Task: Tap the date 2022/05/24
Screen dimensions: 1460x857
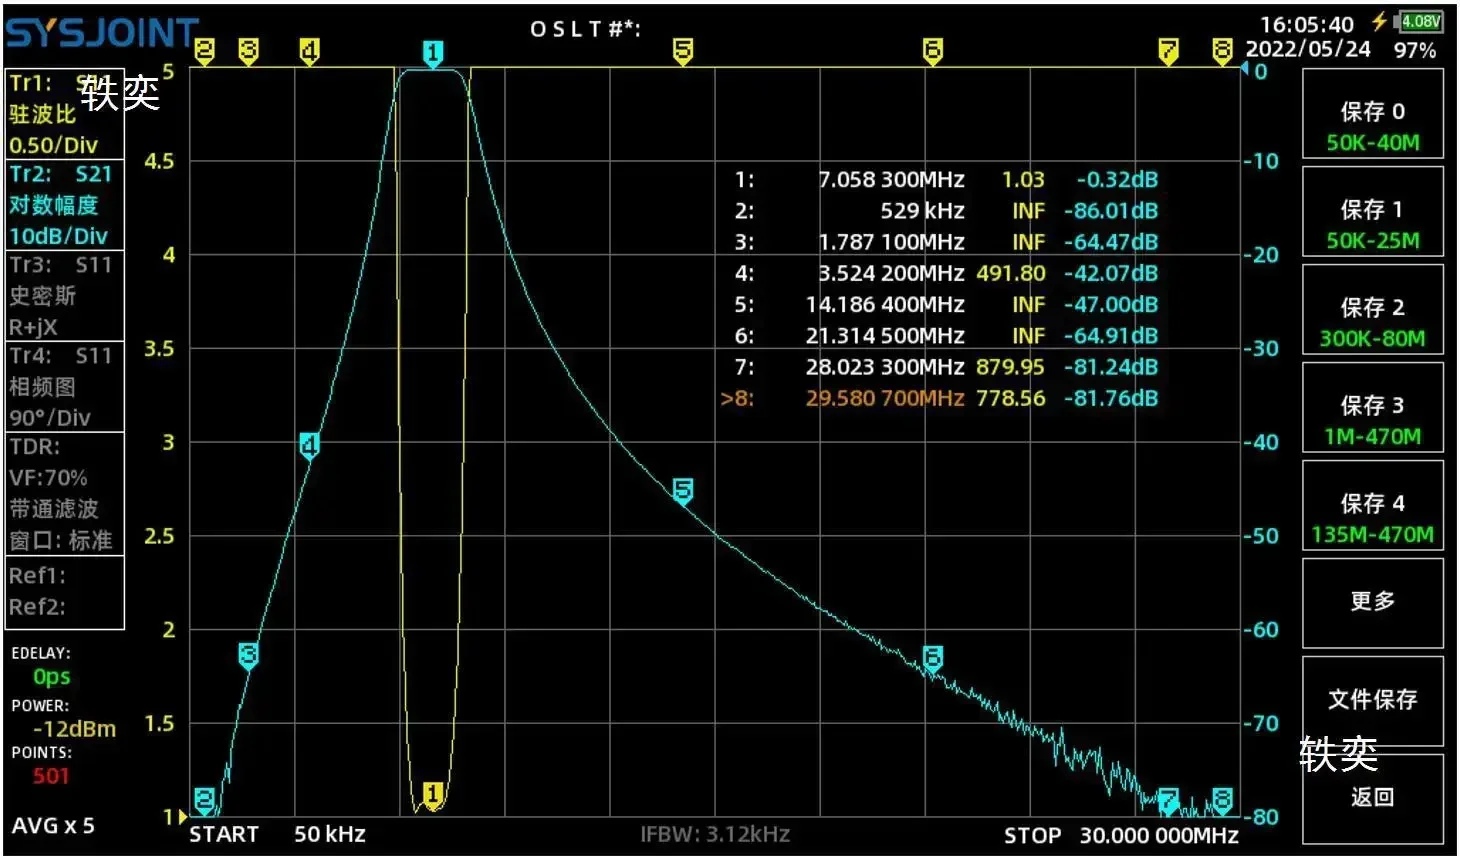Action: (1308, 49)
